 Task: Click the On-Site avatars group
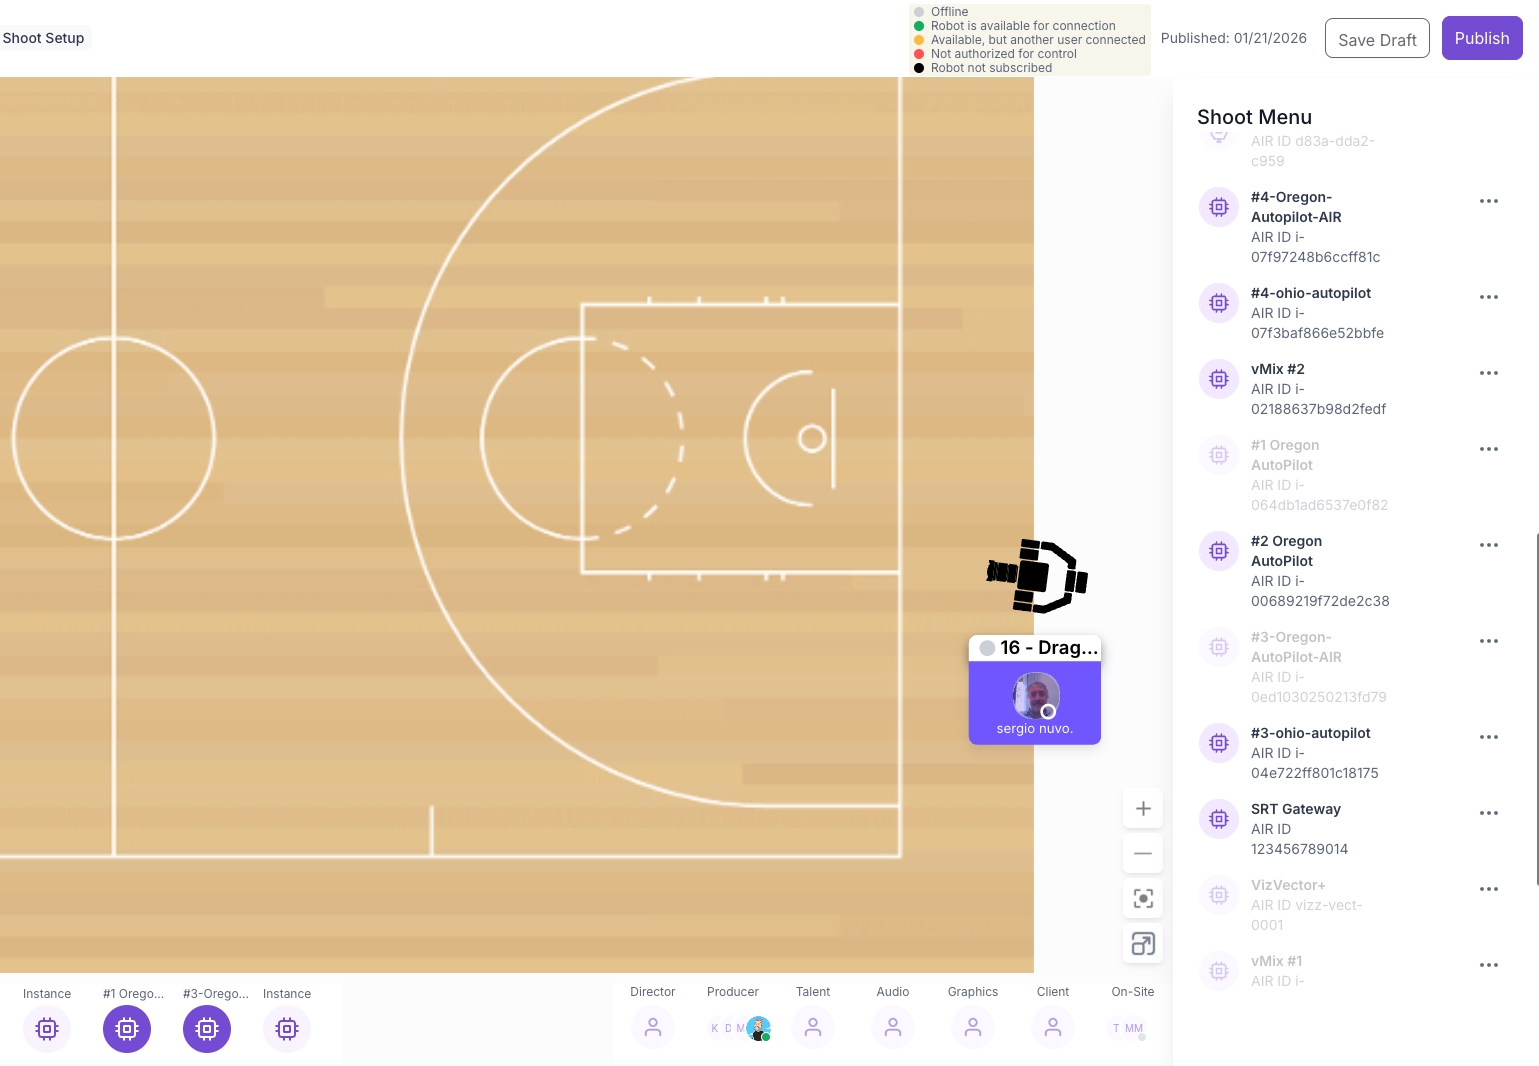[x=1128, y=1028]
